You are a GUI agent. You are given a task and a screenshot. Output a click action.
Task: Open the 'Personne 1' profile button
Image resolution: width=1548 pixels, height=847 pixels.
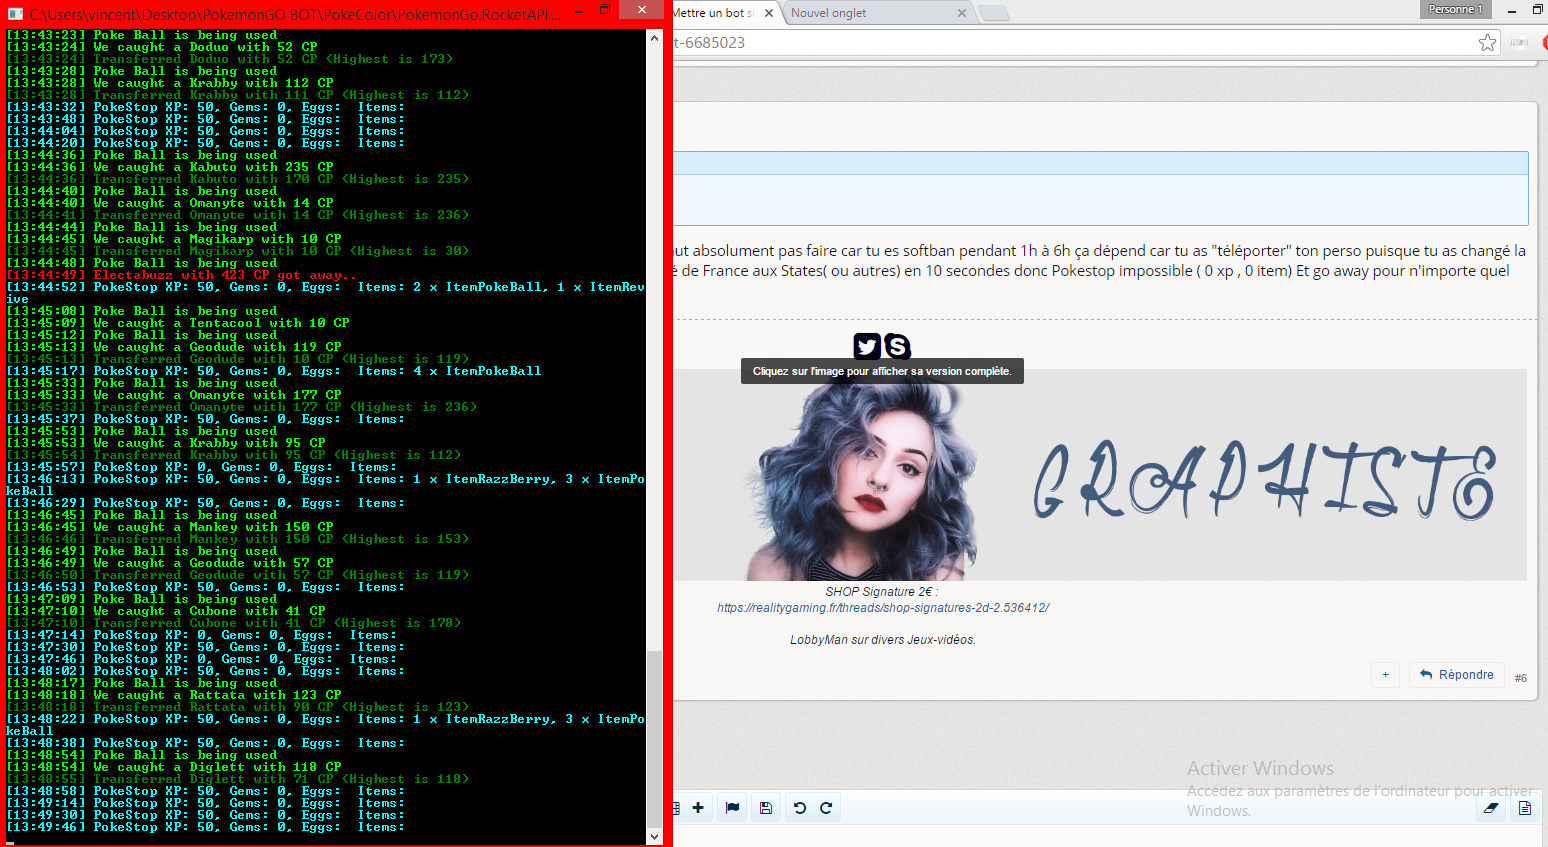(1456, 9)
